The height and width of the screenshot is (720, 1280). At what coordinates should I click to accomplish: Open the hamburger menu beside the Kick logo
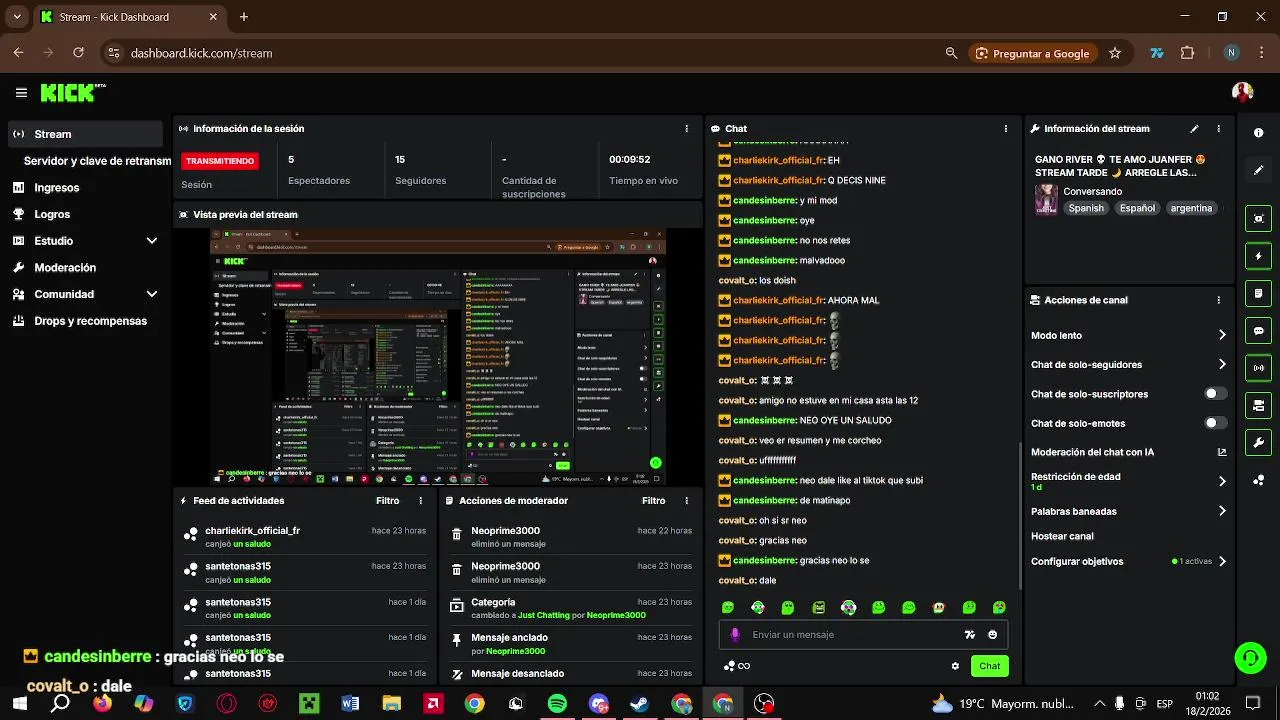(21, 93)
